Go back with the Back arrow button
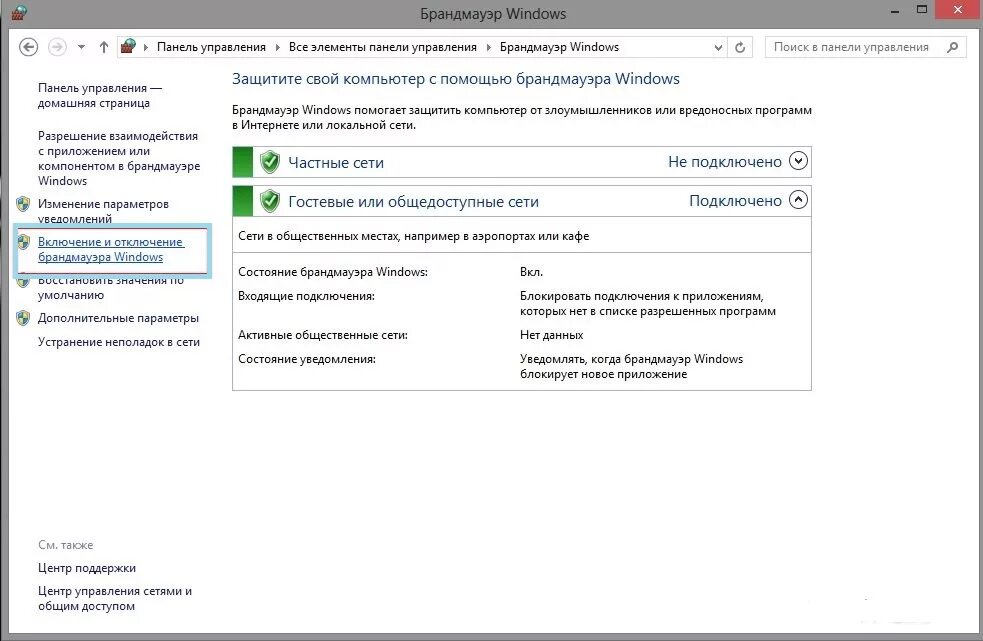 [x=28, y=47]
